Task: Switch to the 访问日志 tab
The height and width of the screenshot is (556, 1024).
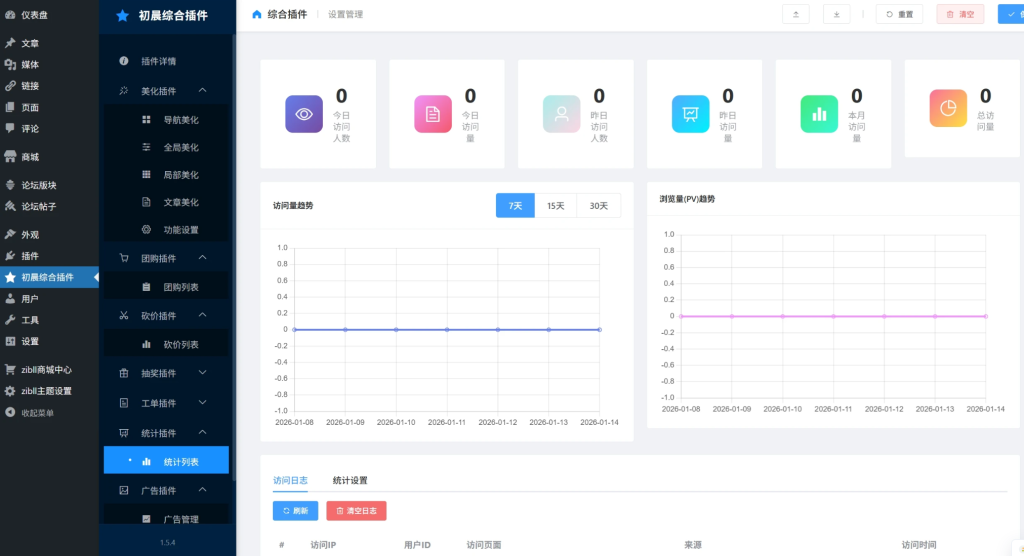Action: pyautogui.click(x=290, y=480)
